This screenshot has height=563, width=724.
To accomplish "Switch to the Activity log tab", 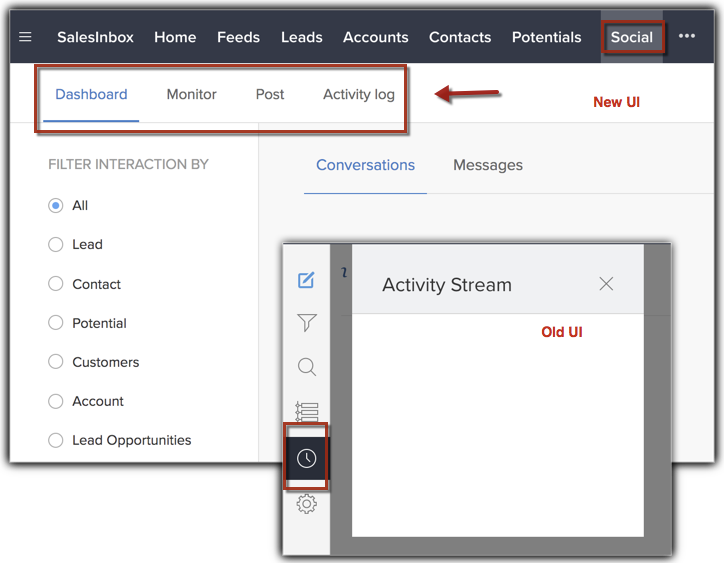I will coord(359,94).
